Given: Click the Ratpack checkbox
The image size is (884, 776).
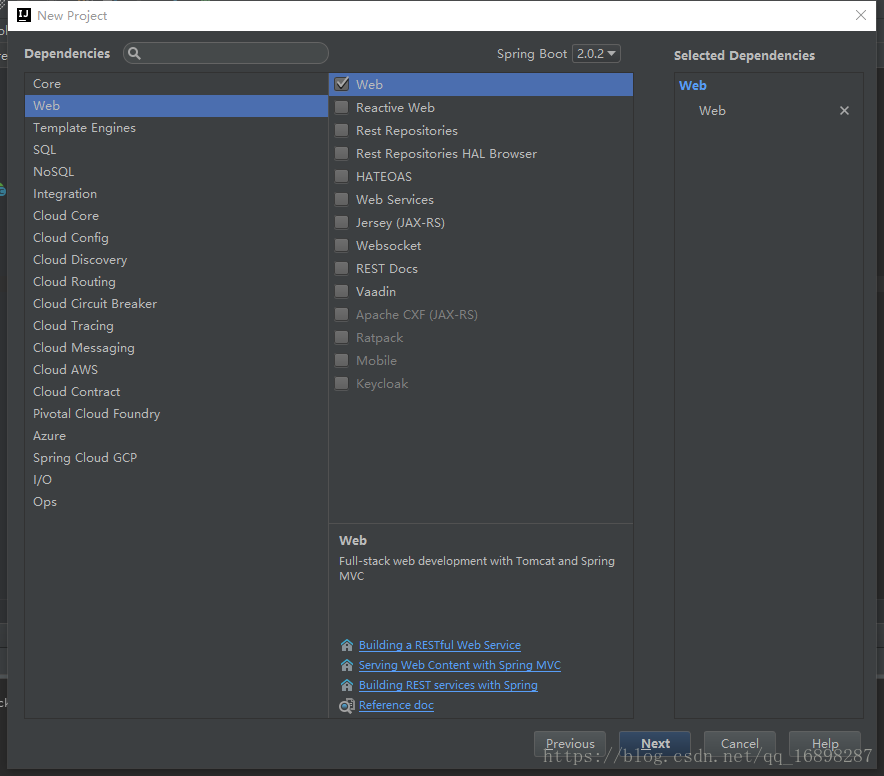Looking at the screenshot, I should (342, 337).
